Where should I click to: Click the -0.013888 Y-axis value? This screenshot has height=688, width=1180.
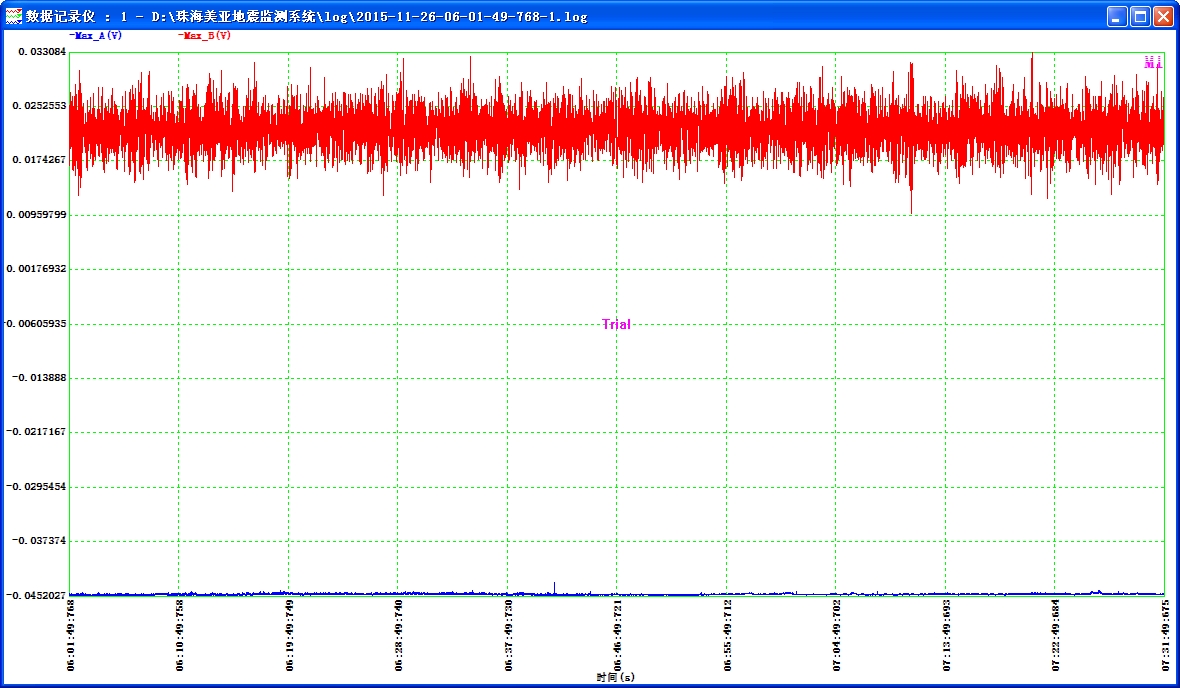tap(39, 378)
